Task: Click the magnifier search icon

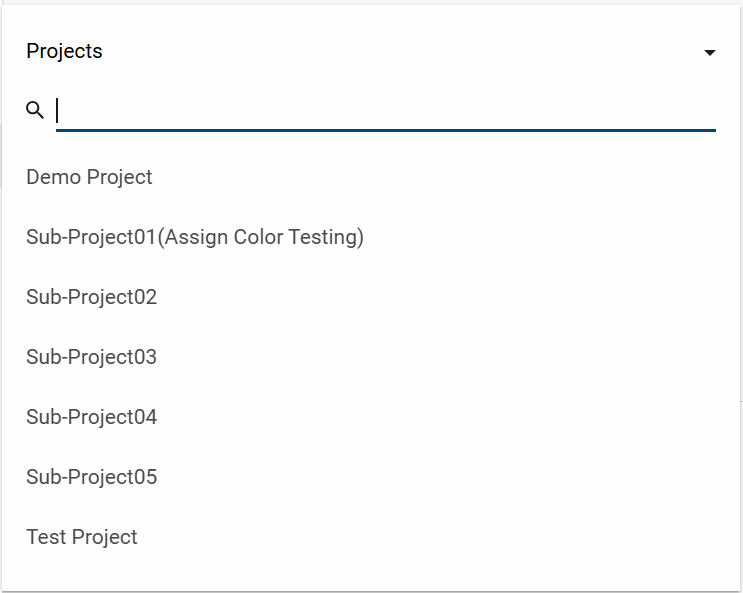Action: pyautogui.click(x=35, y=110)
